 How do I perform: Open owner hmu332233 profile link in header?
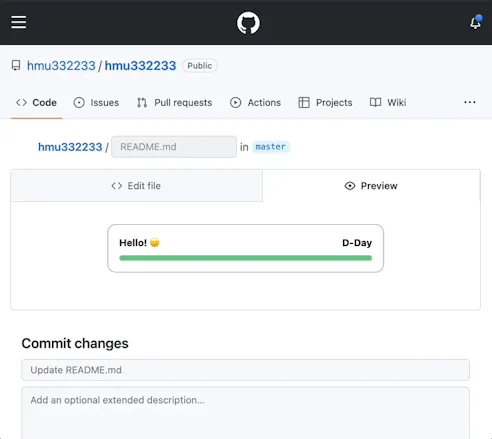pyautogui.click(x=61, y=66)
